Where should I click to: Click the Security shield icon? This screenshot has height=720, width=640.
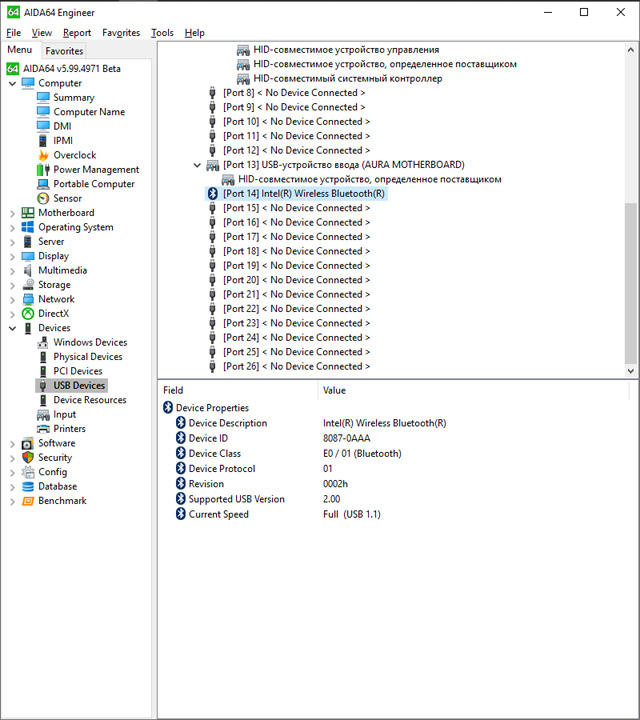click(x=28, y=457)
